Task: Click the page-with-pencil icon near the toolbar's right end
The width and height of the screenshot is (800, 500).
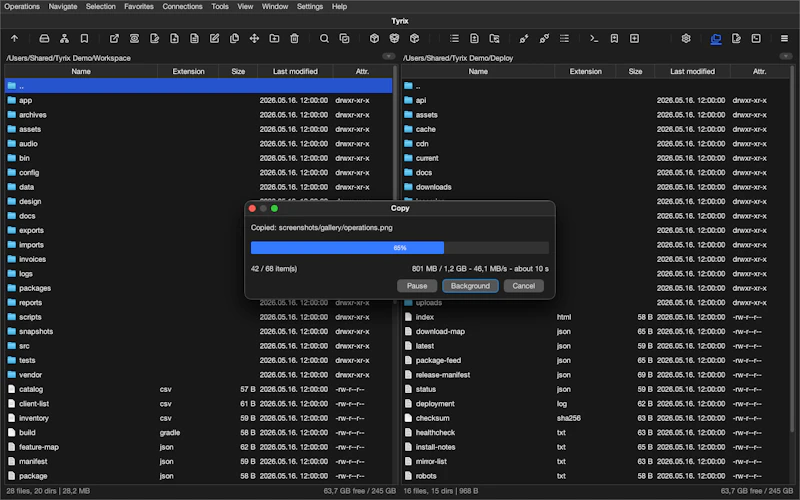Action: point(736,38)
